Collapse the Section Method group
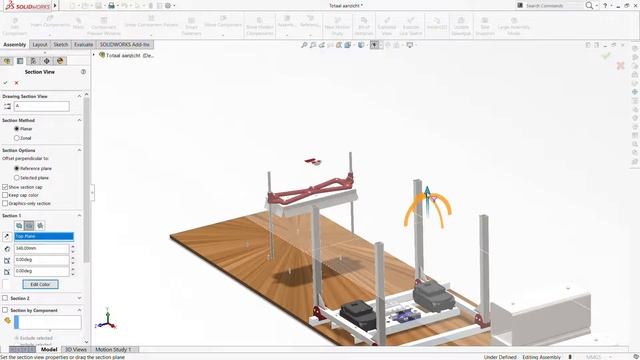Image resolution: width=640 pixels, height=360 pixels. coord(79,120)
